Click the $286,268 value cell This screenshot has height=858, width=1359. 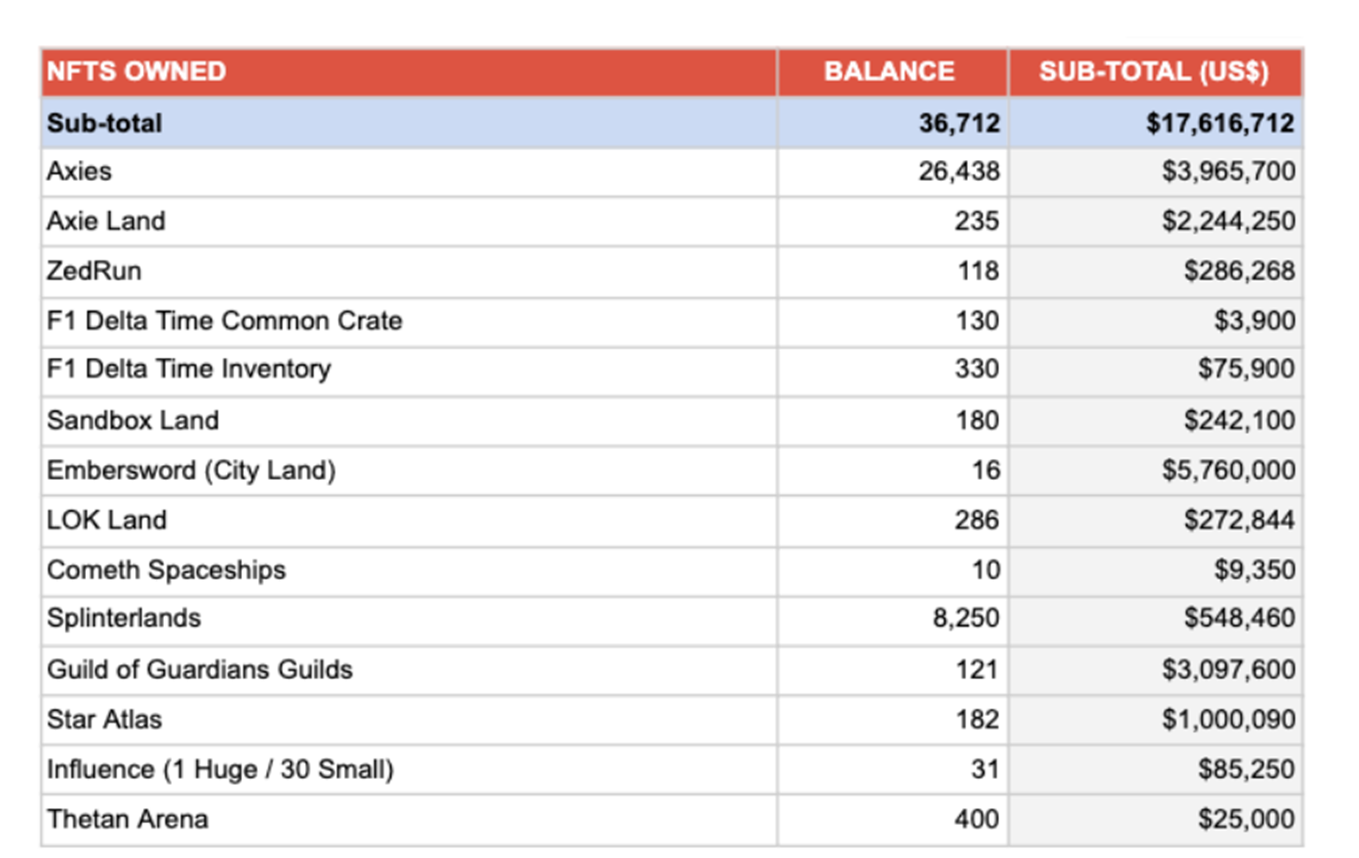tap(1155, 271)
